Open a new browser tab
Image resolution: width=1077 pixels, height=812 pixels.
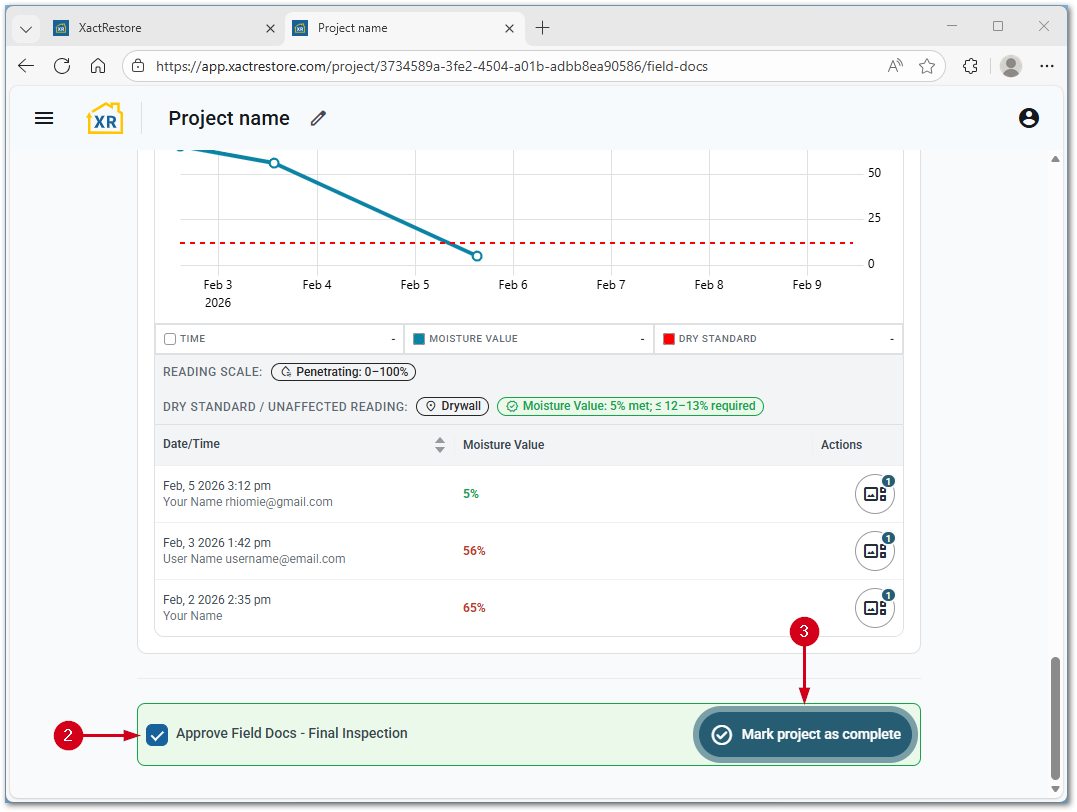542,28
